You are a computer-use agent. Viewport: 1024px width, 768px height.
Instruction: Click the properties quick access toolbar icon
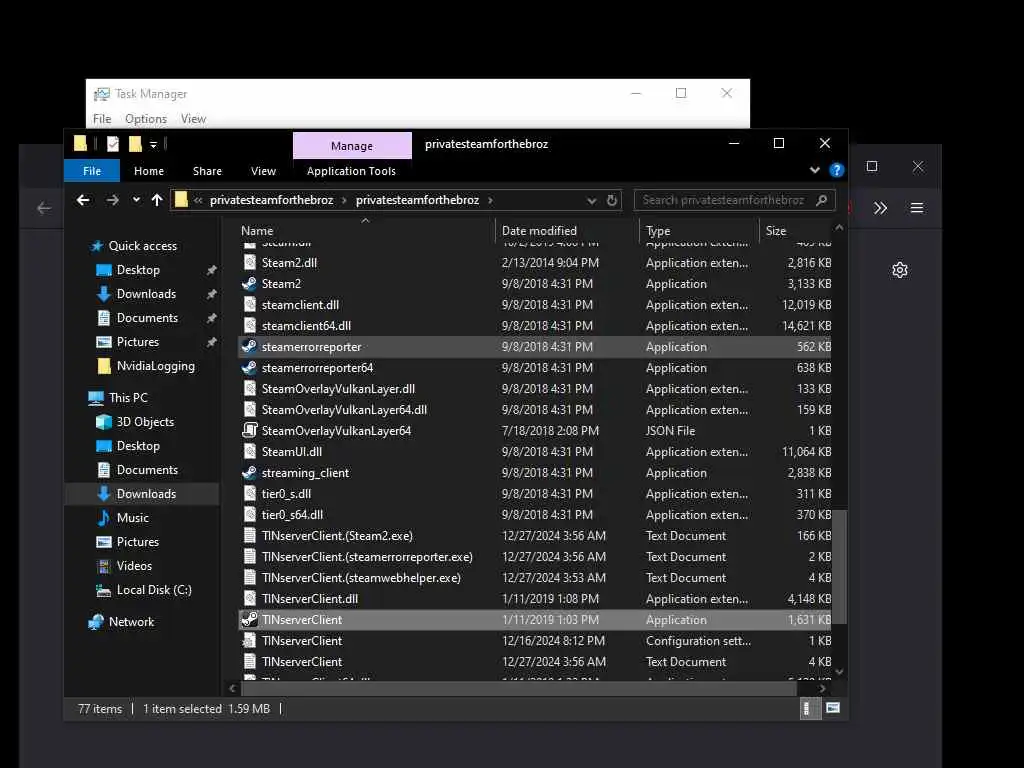coord(113,144)
